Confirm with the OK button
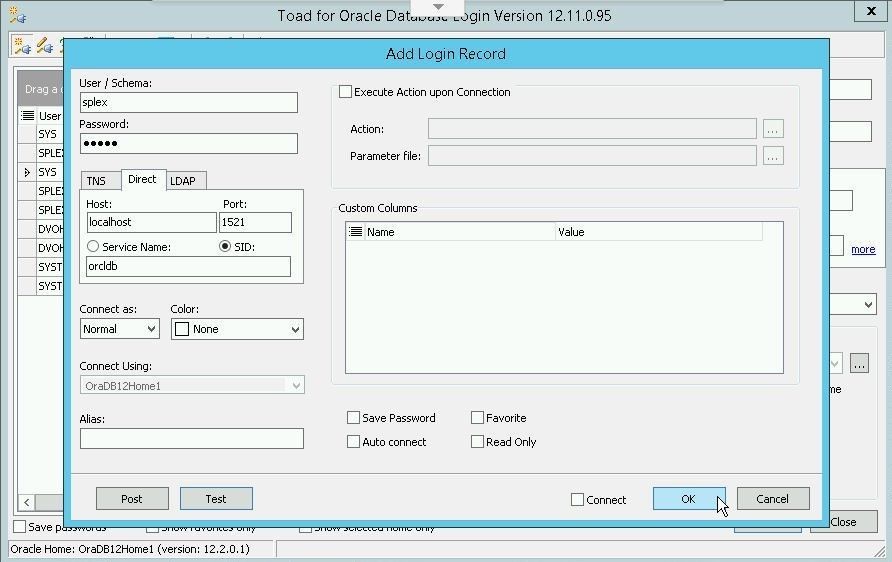 (689, 499)
